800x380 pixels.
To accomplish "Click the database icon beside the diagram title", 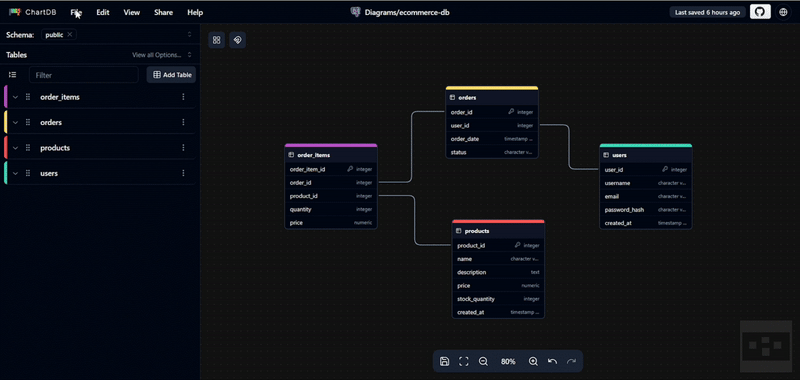I will (356, 12).
